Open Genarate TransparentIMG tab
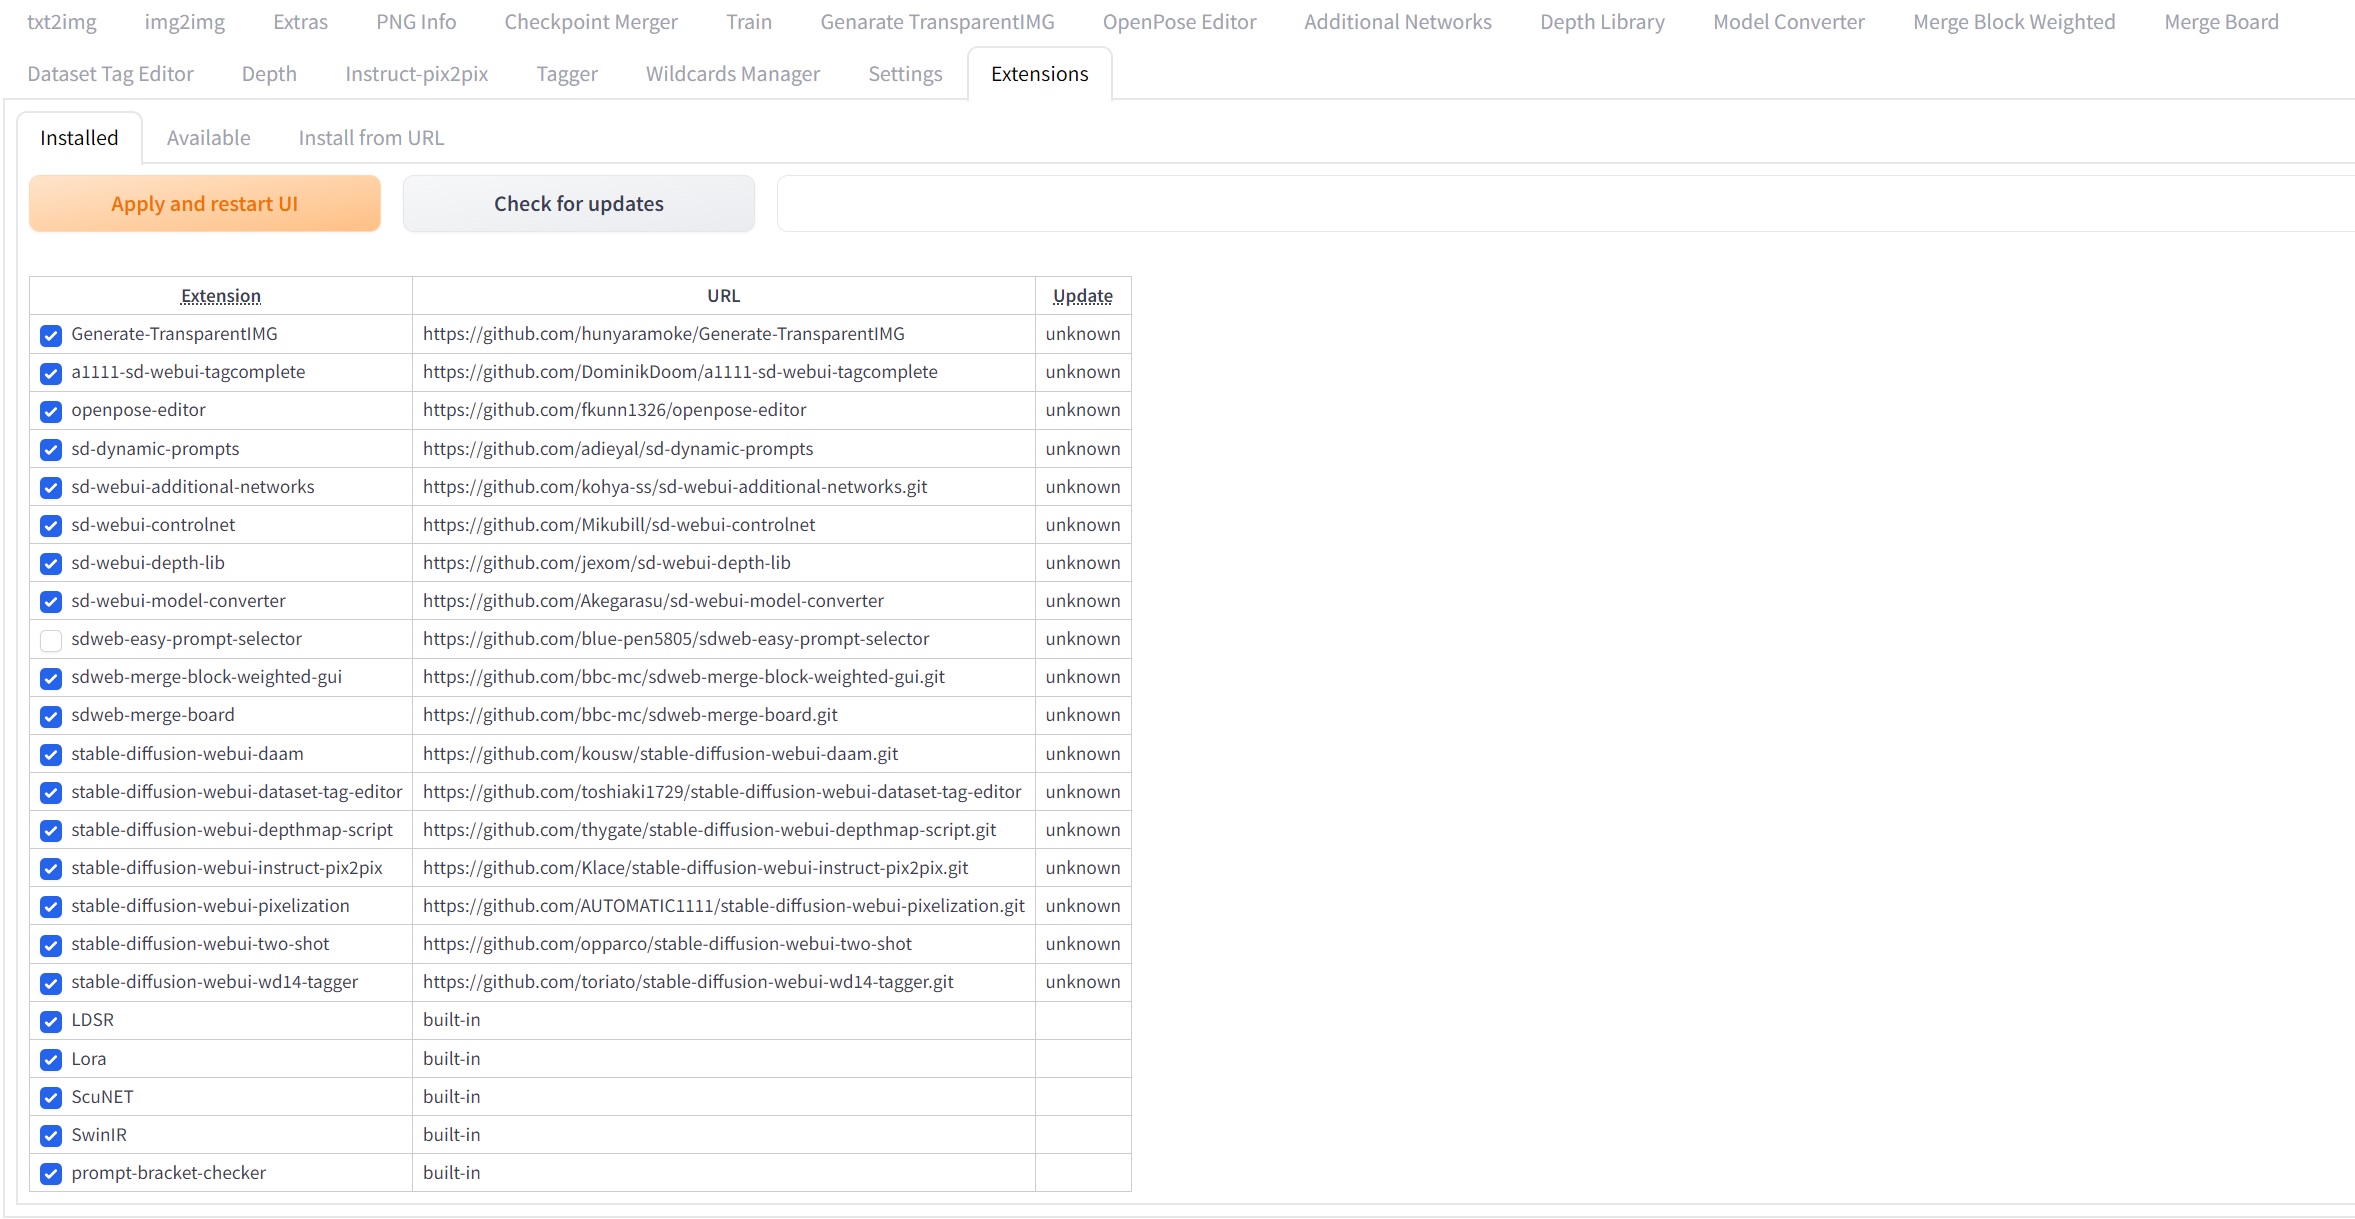This screenshot has width=2355, height=1219. pos(937,22)
